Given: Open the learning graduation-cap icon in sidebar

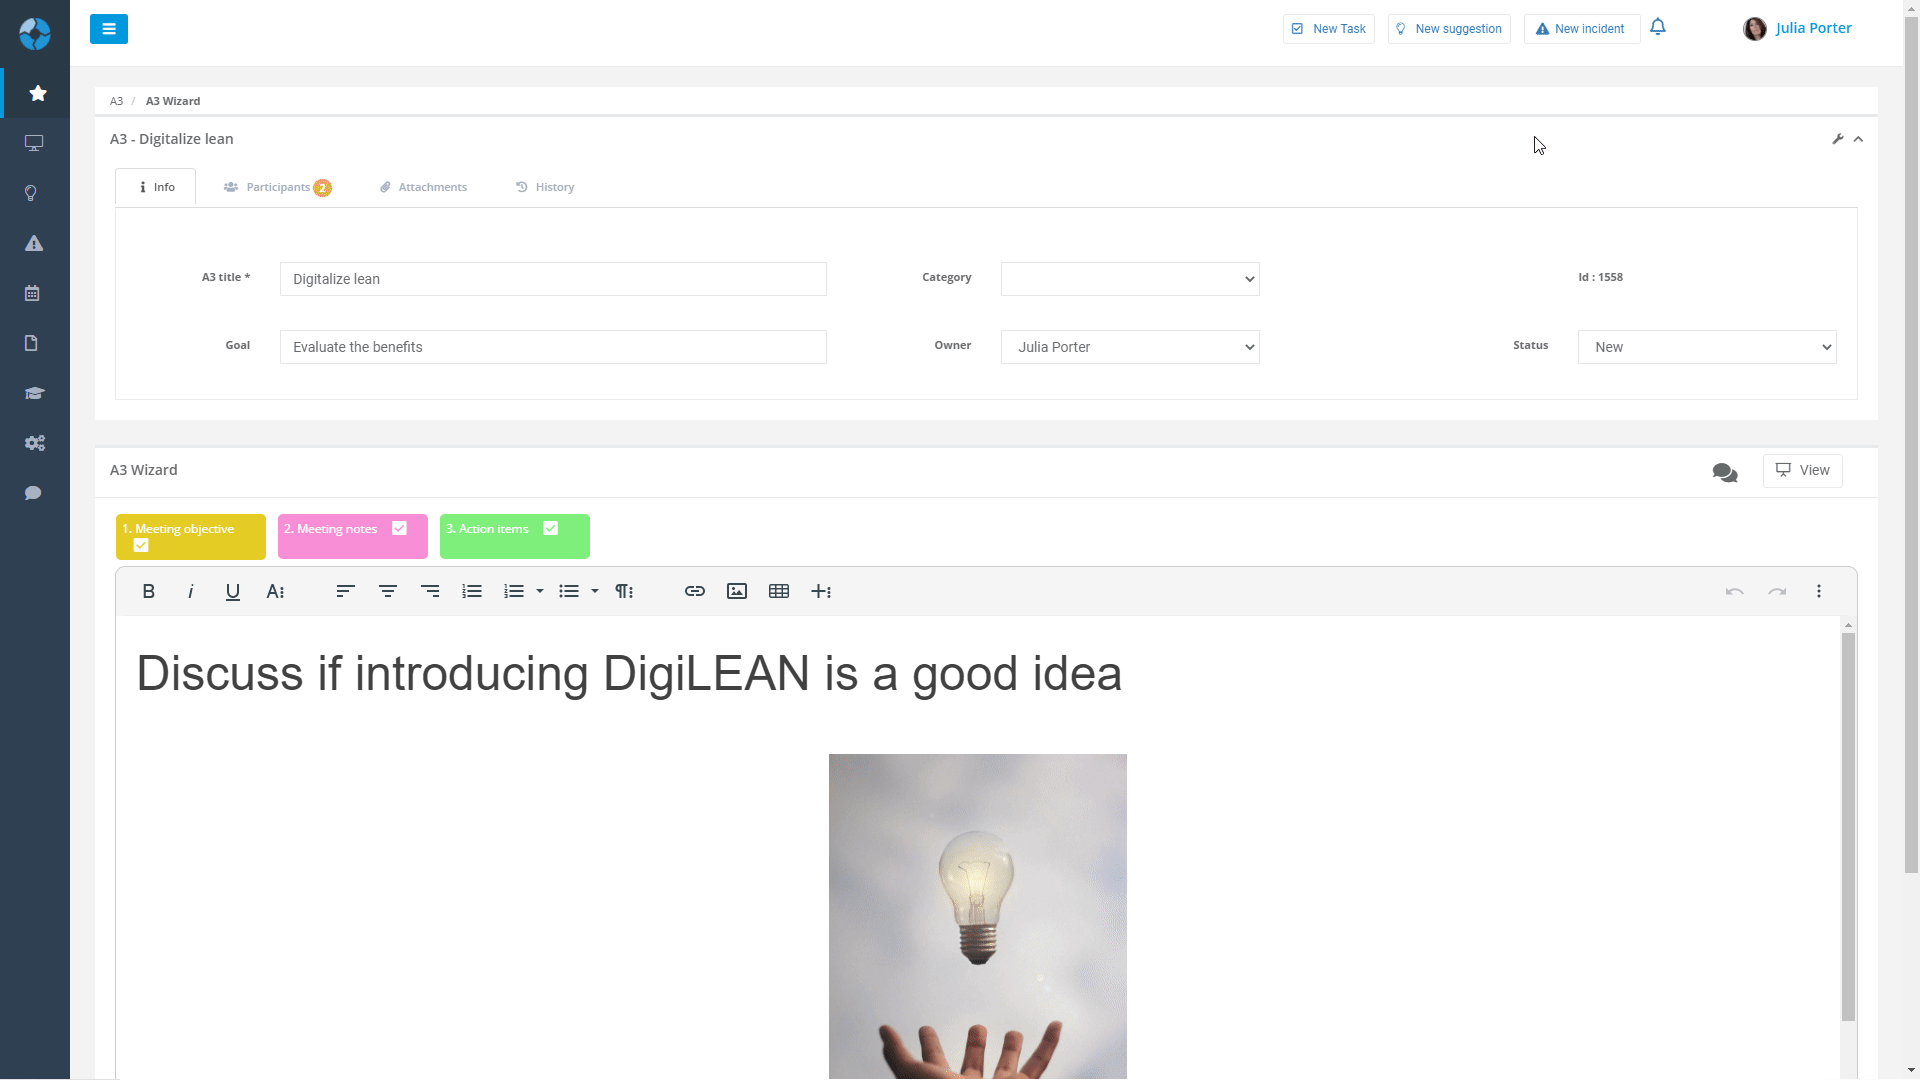Looking at the screenshot, I should pyautogui.click(x=34, y=393).
